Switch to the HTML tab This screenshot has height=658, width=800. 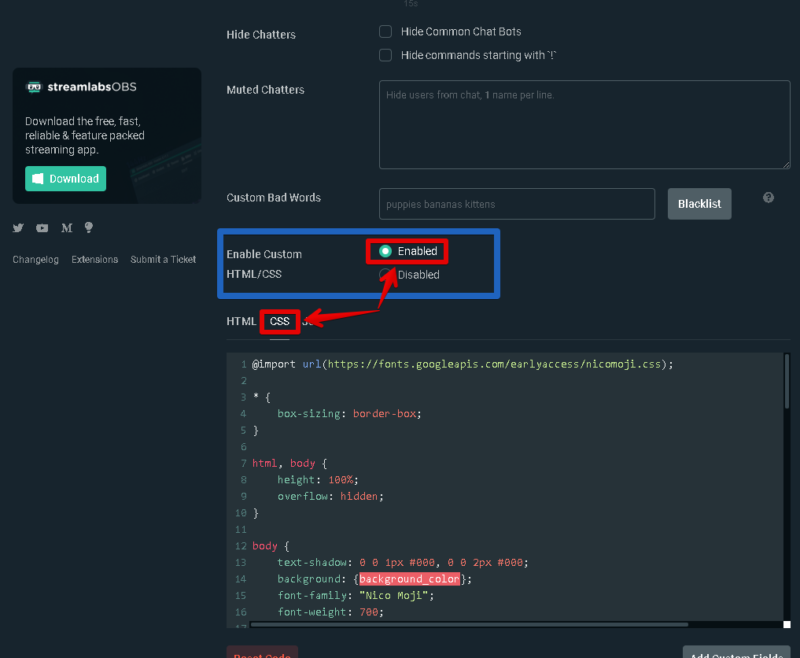(240, 321)
